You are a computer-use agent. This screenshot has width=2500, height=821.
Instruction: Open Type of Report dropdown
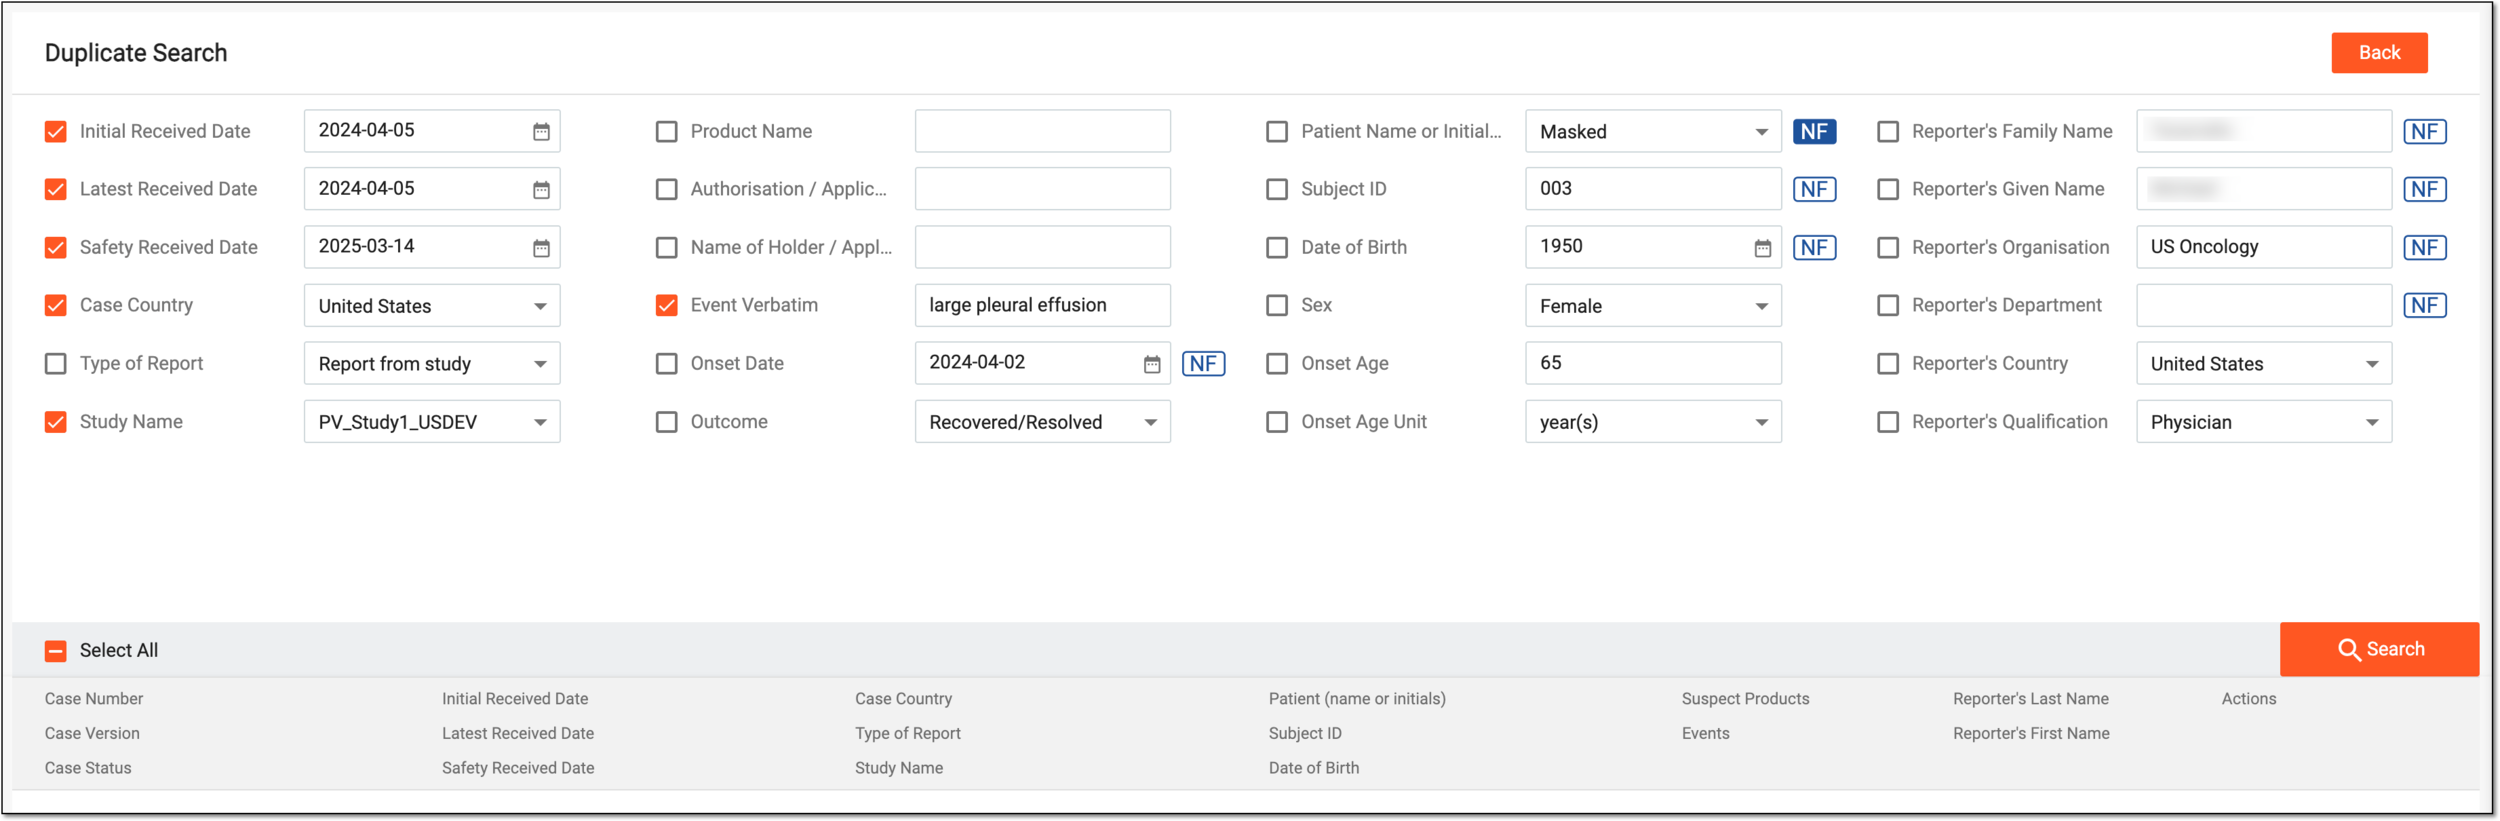tap(432, 363)
